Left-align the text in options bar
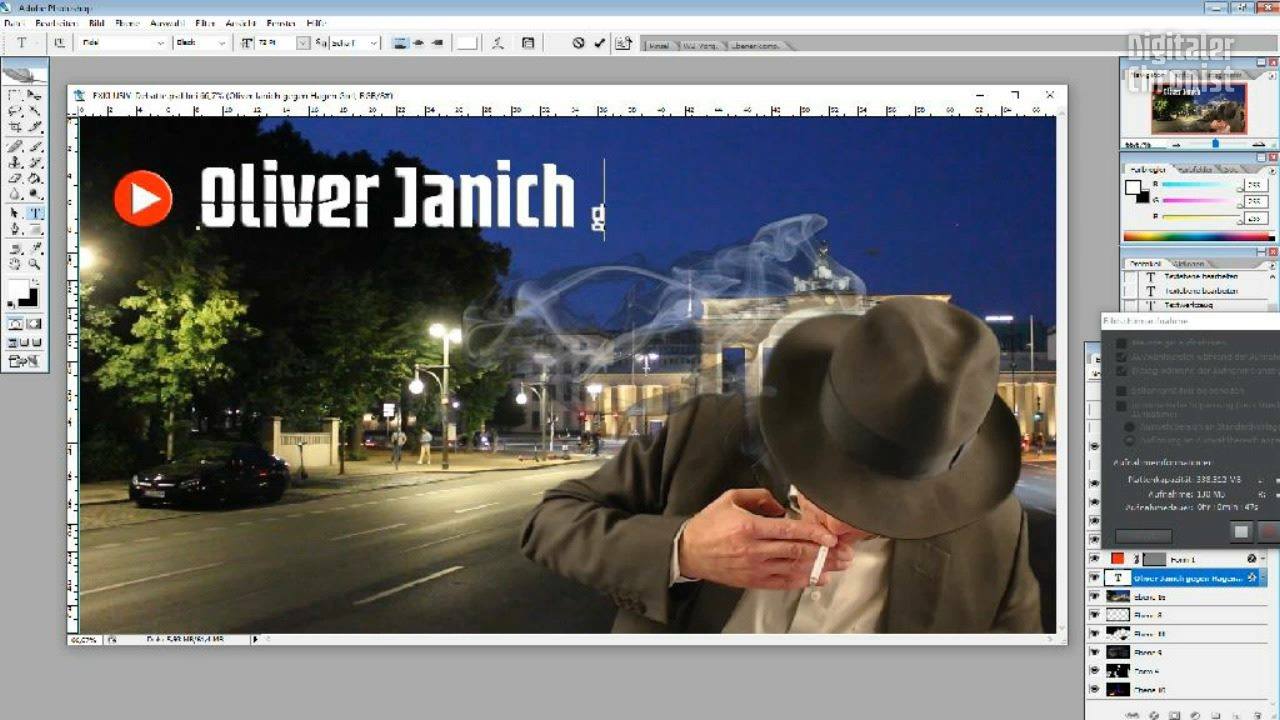The width and height of the screenshot is (1280, 720). pos(400,43)
